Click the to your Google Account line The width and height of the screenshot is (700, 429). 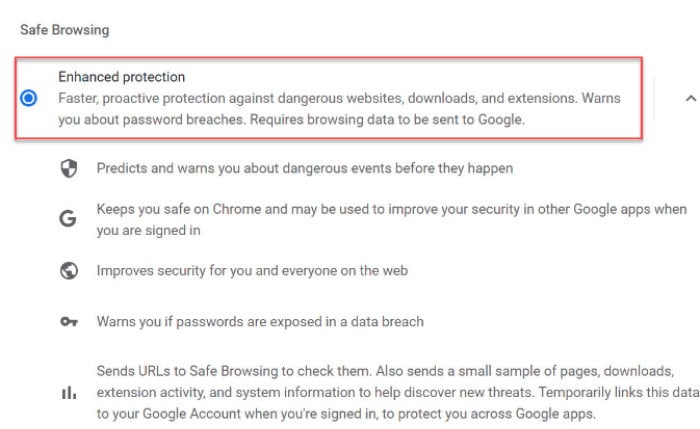tap(346, 414)
